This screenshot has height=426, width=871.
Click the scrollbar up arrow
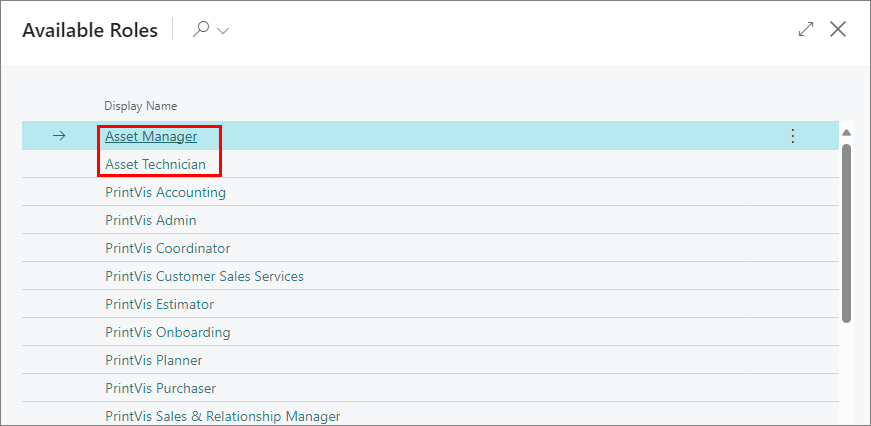coord(847,133)
